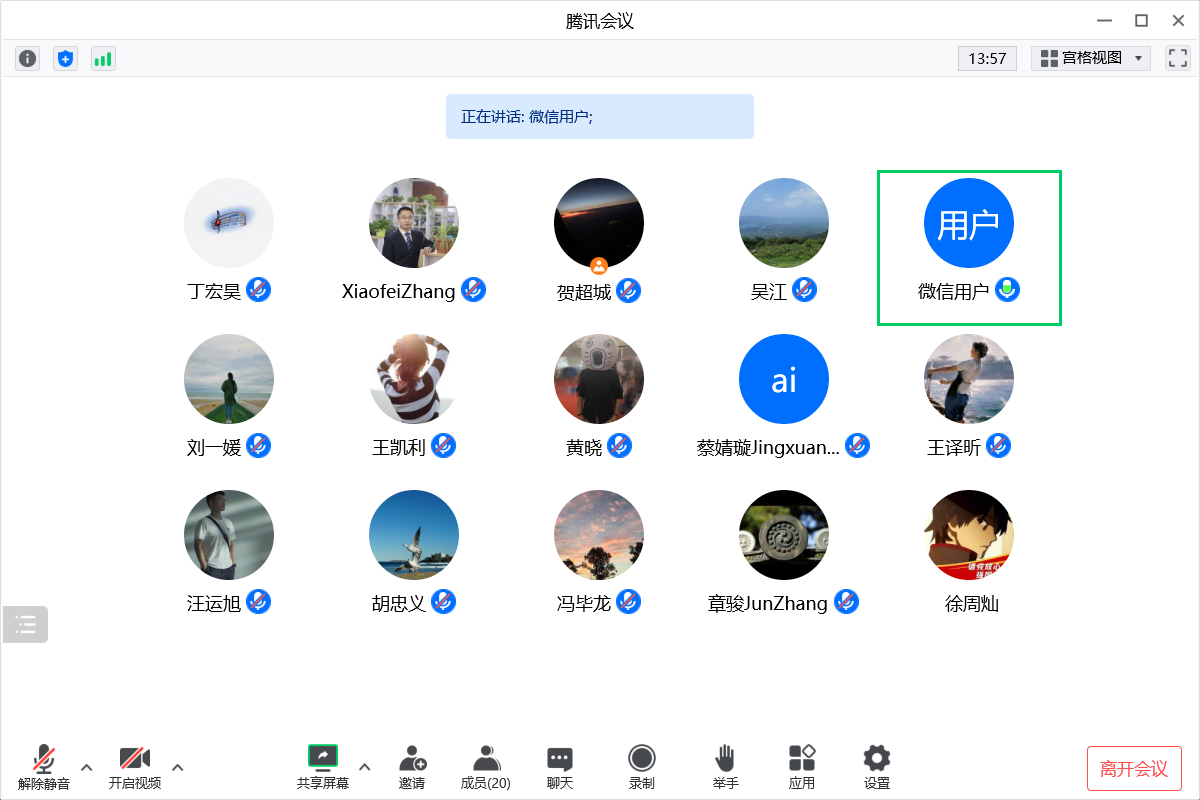Start recording with 录制 button
1200x800 pixels.
tap(642, 767)
